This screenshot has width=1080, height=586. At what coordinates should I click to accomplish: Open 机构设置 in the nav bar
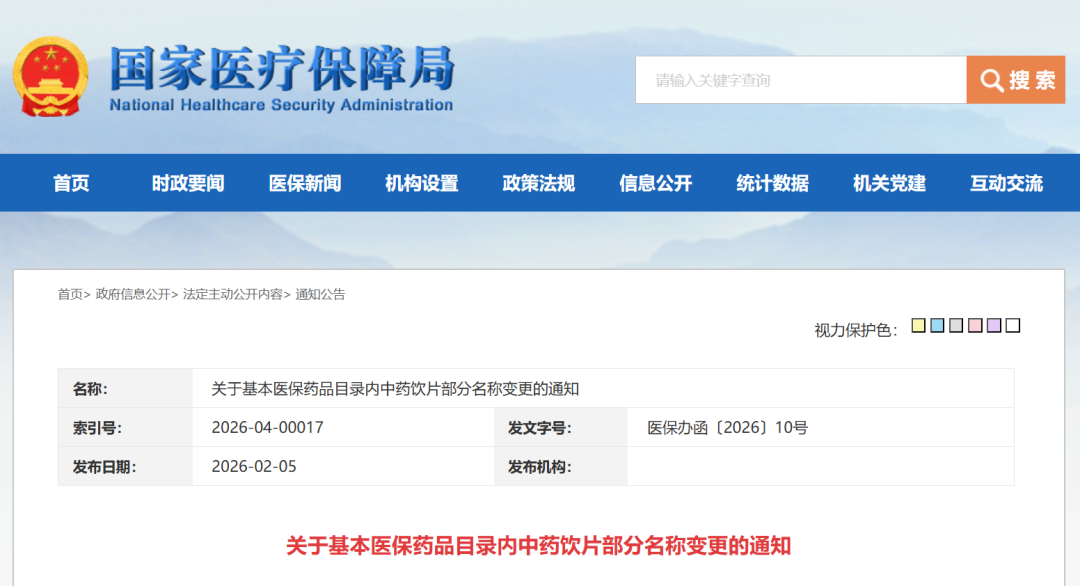(x=422, y=183)
